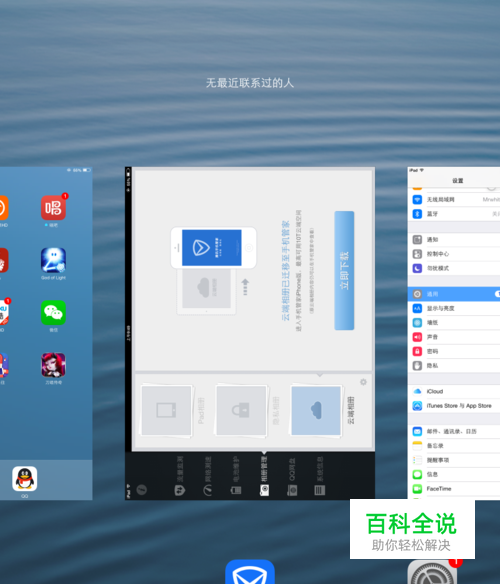Open the 唱吧 app on home screen card
The image size is (500, 584).
[53, 208]
